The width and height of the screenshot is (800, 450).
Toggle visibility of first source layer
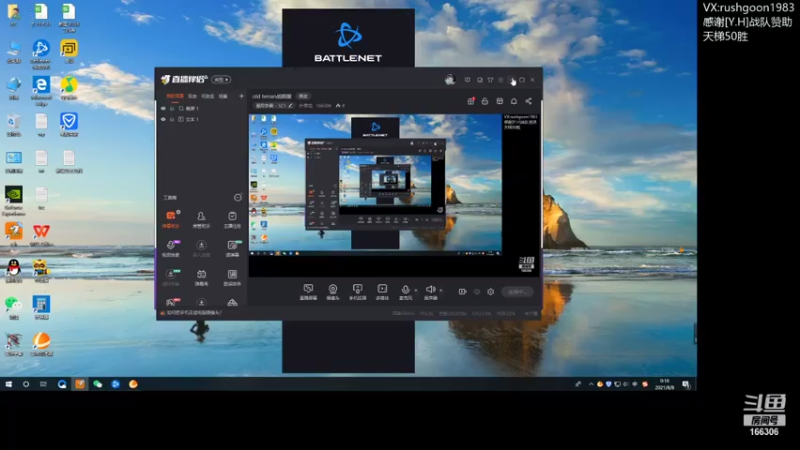coord(163,109)
